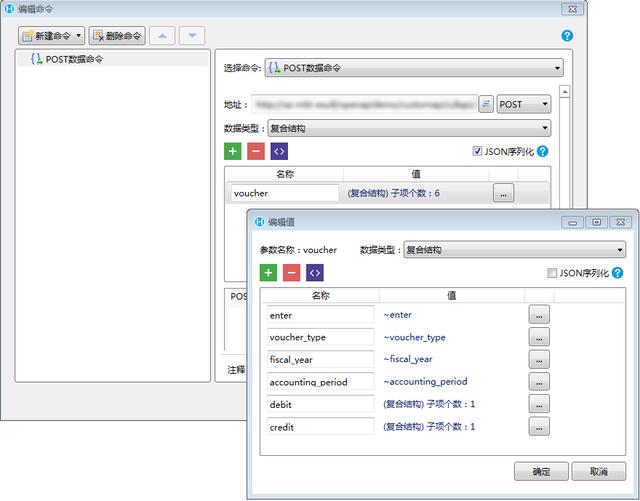Click 值 column header in 编辑命令 window

pos(416,174)
